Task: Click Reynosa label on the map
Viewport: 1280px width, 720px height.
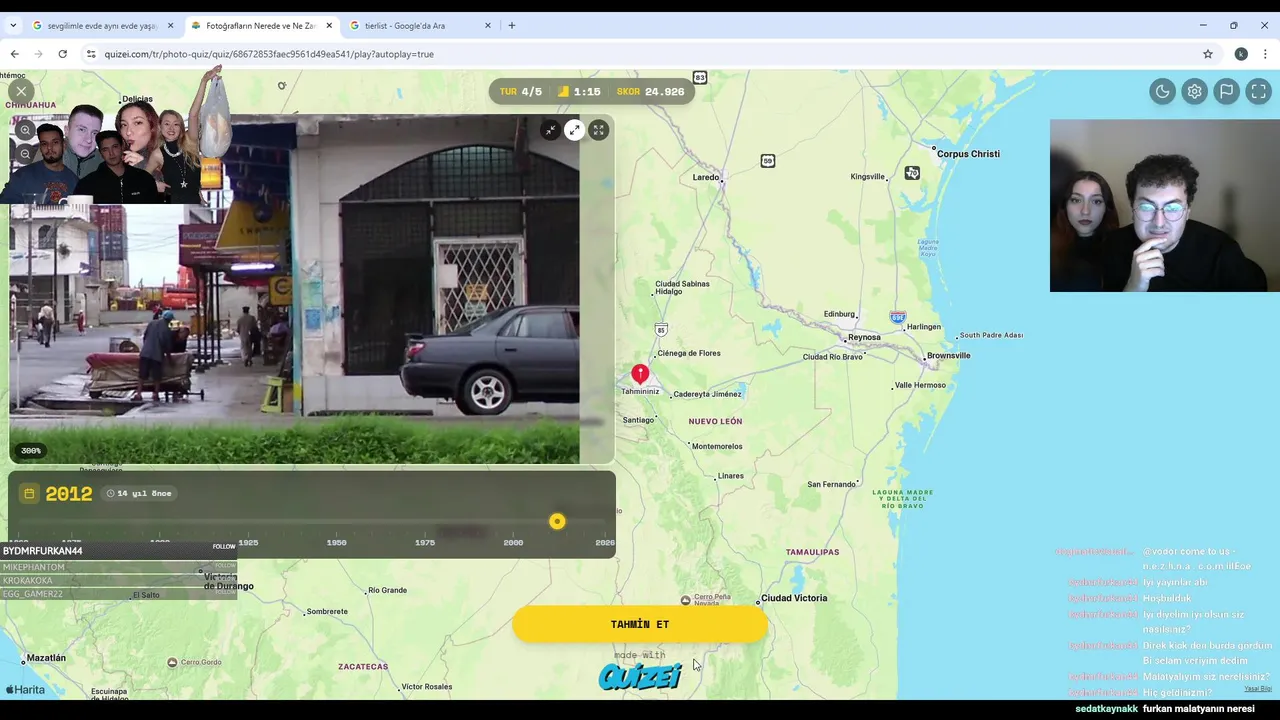Action: coord(864,337)
